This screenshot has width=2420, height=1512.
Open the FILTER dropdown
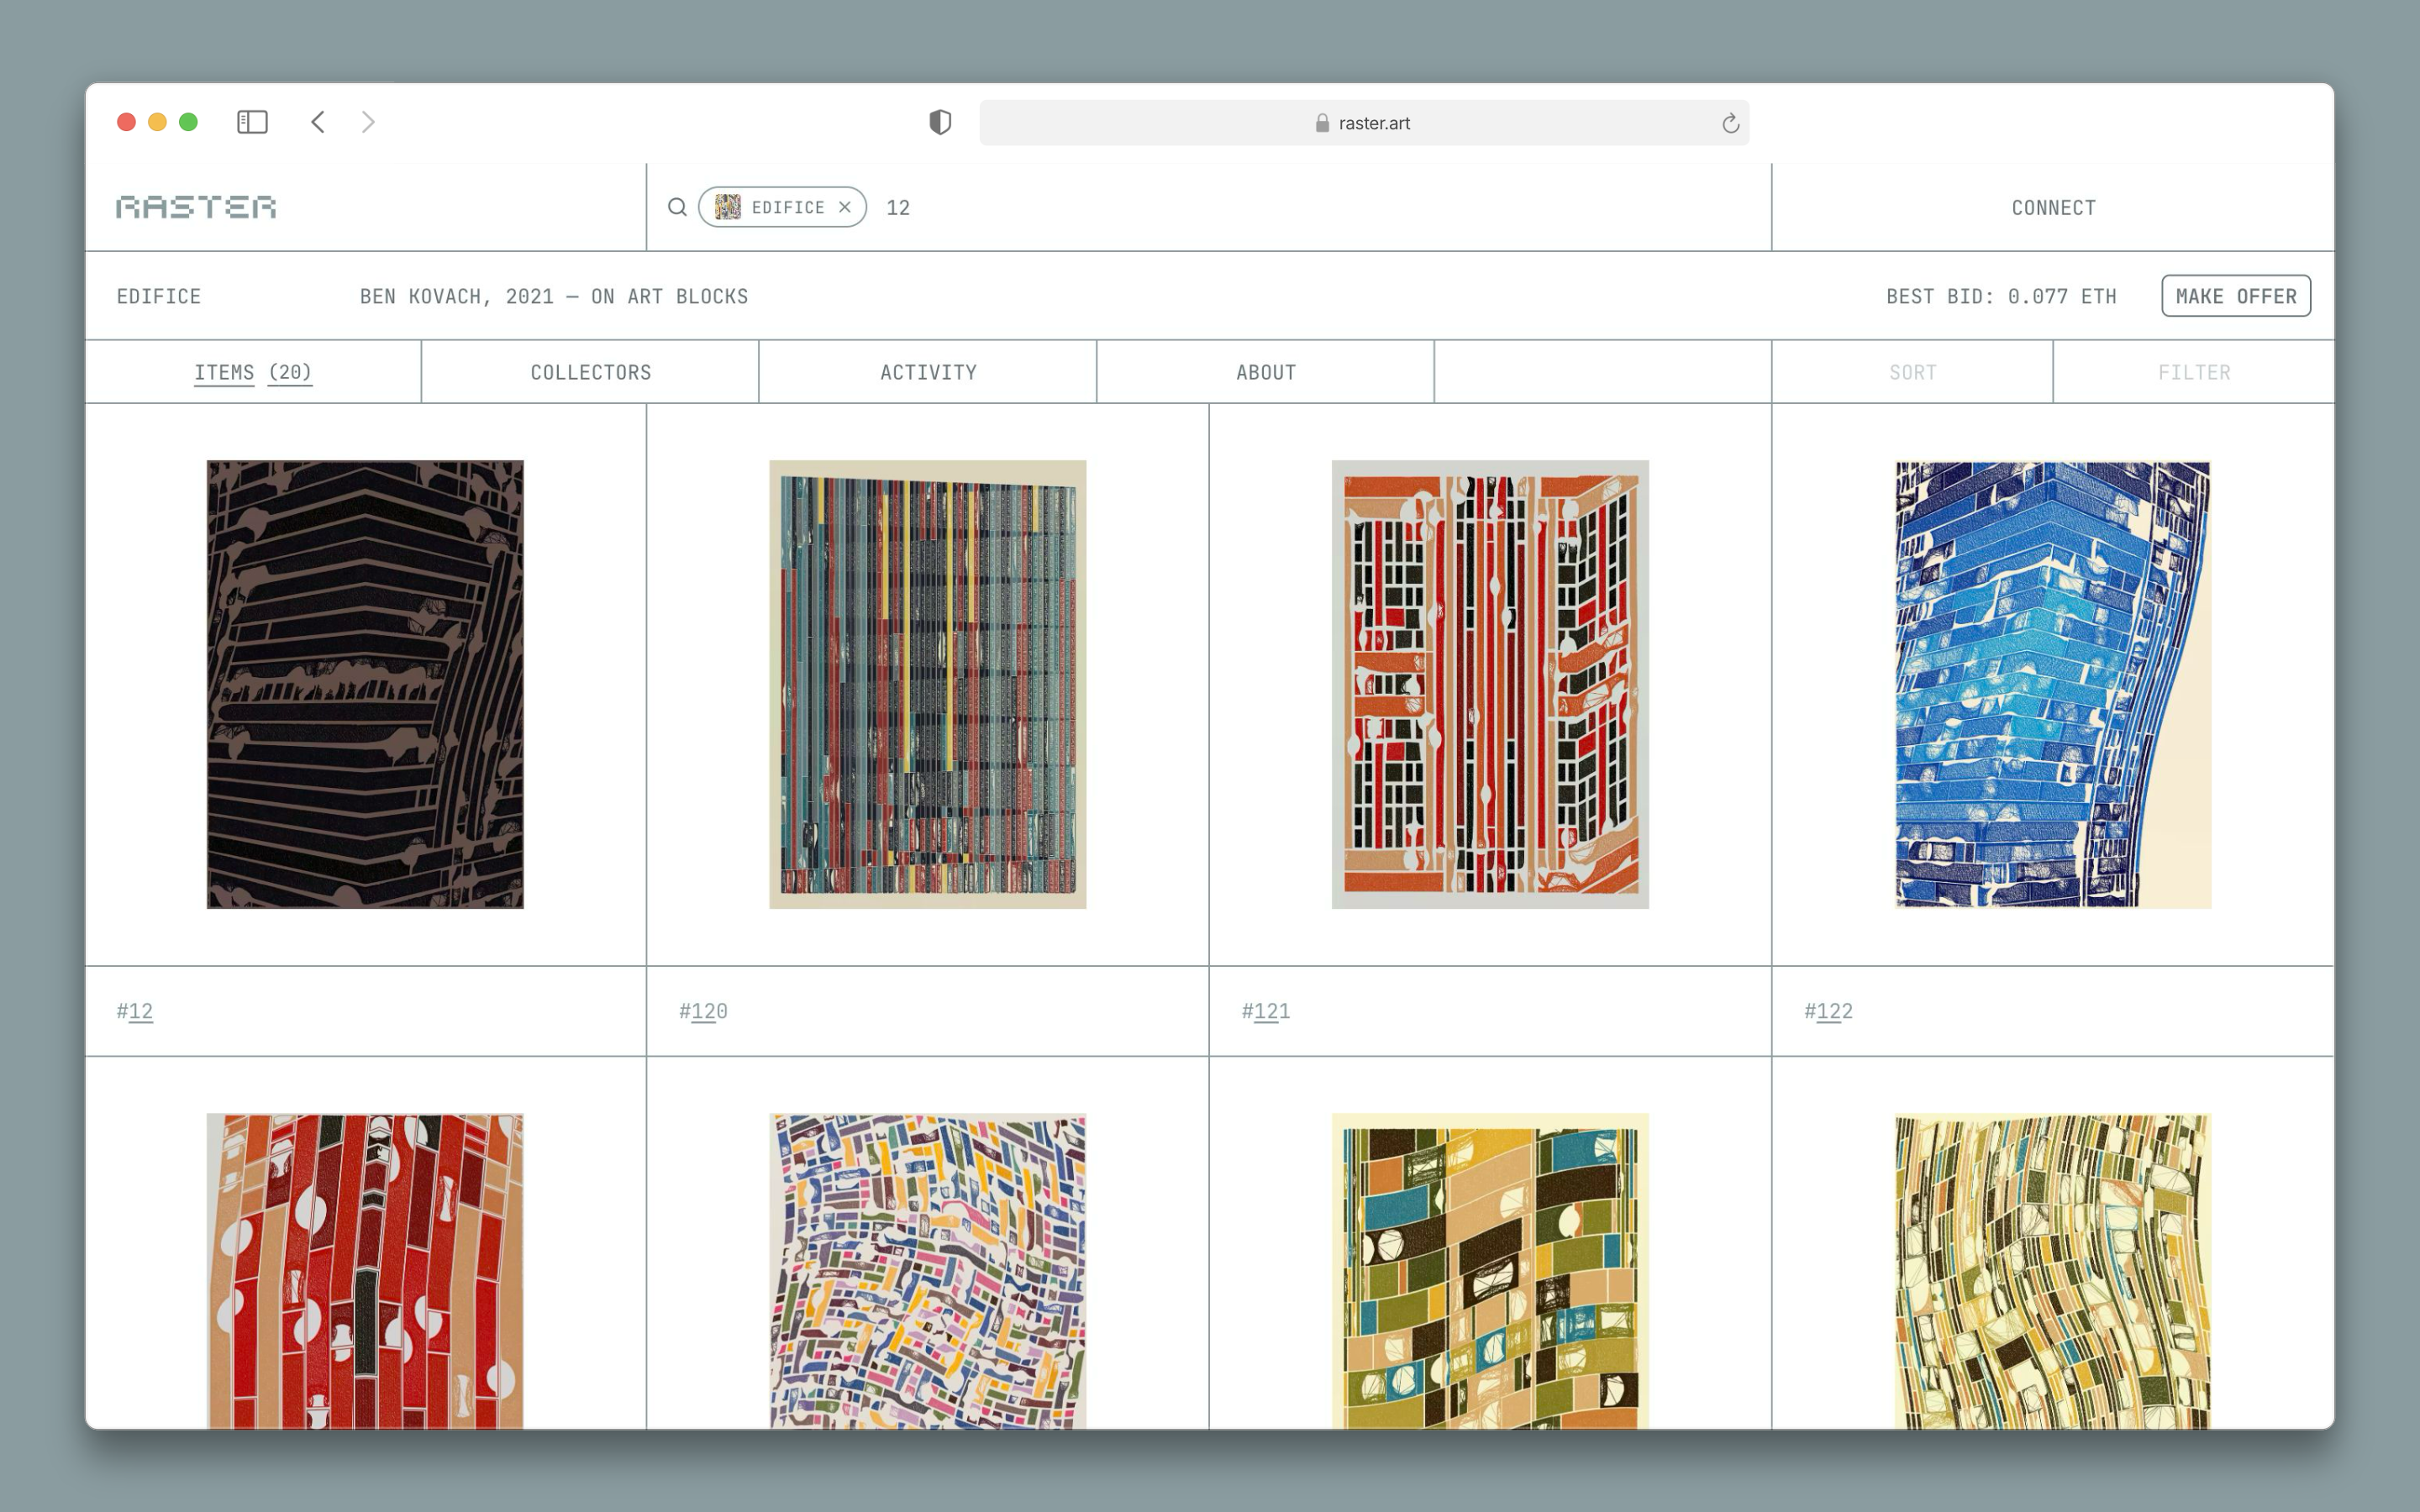[2194, 372]
